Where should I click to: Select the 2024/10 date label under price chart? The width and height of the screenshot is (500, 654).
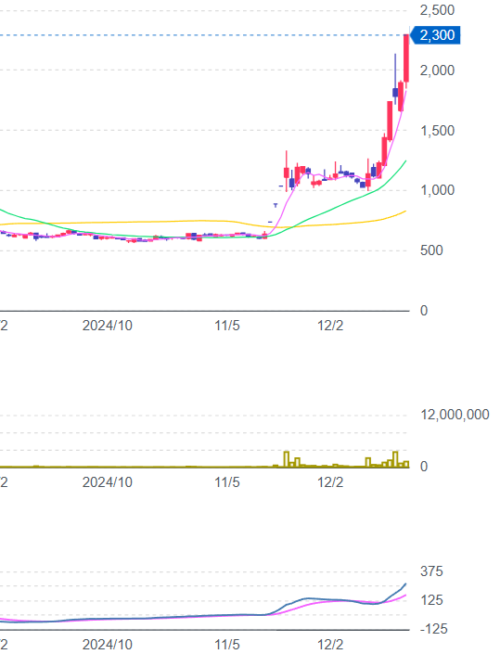[107, 325]
